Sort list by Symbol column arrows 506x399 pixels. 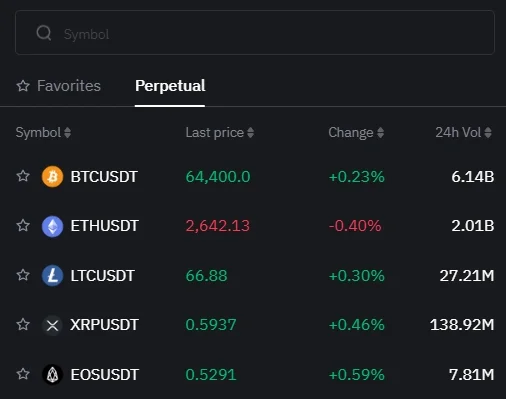coord(67,133)
